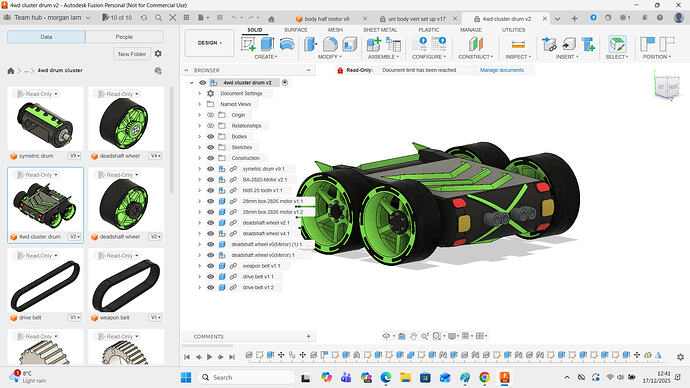This screenshot has width=690, height=388.
Task: Collapse the 4wd cluster drum v2 root node
Action: [x=191, y=82]
